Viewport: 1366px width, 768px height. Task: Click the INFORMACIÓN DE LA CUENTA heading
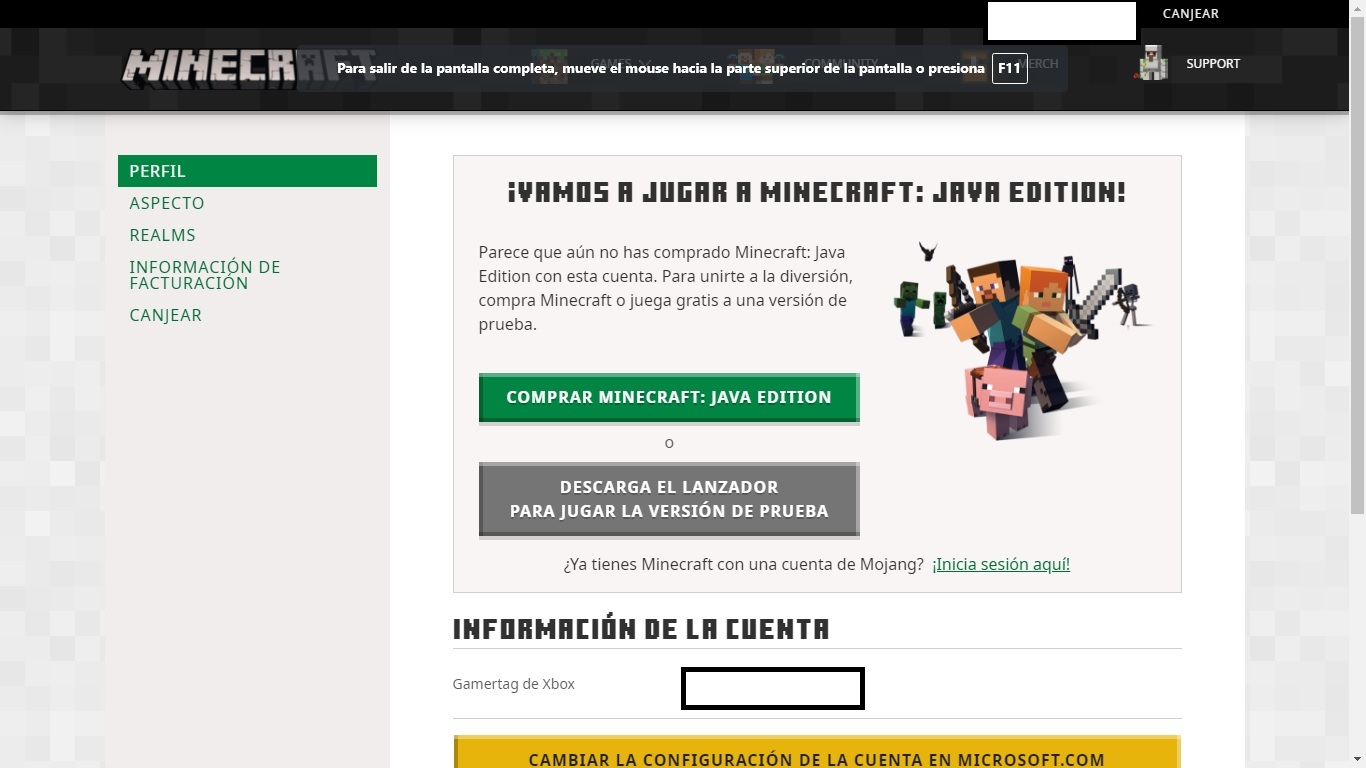(x=641, y=629)
